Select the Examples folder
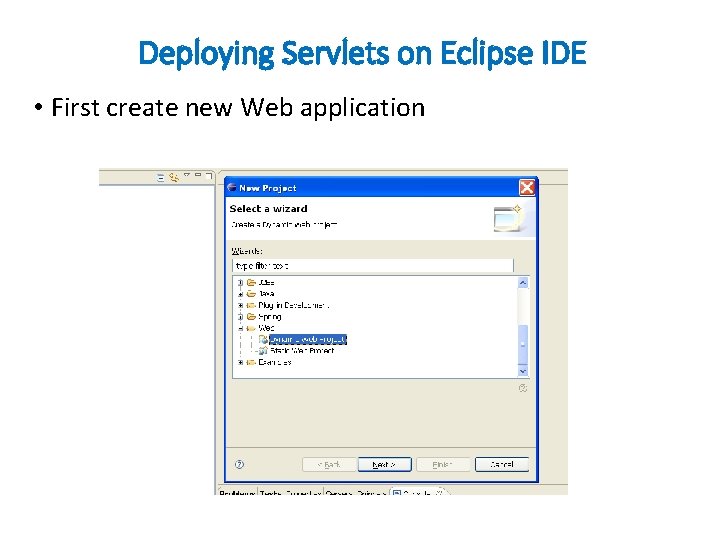Viewport: 720px width, 540px height. [275, 363]
